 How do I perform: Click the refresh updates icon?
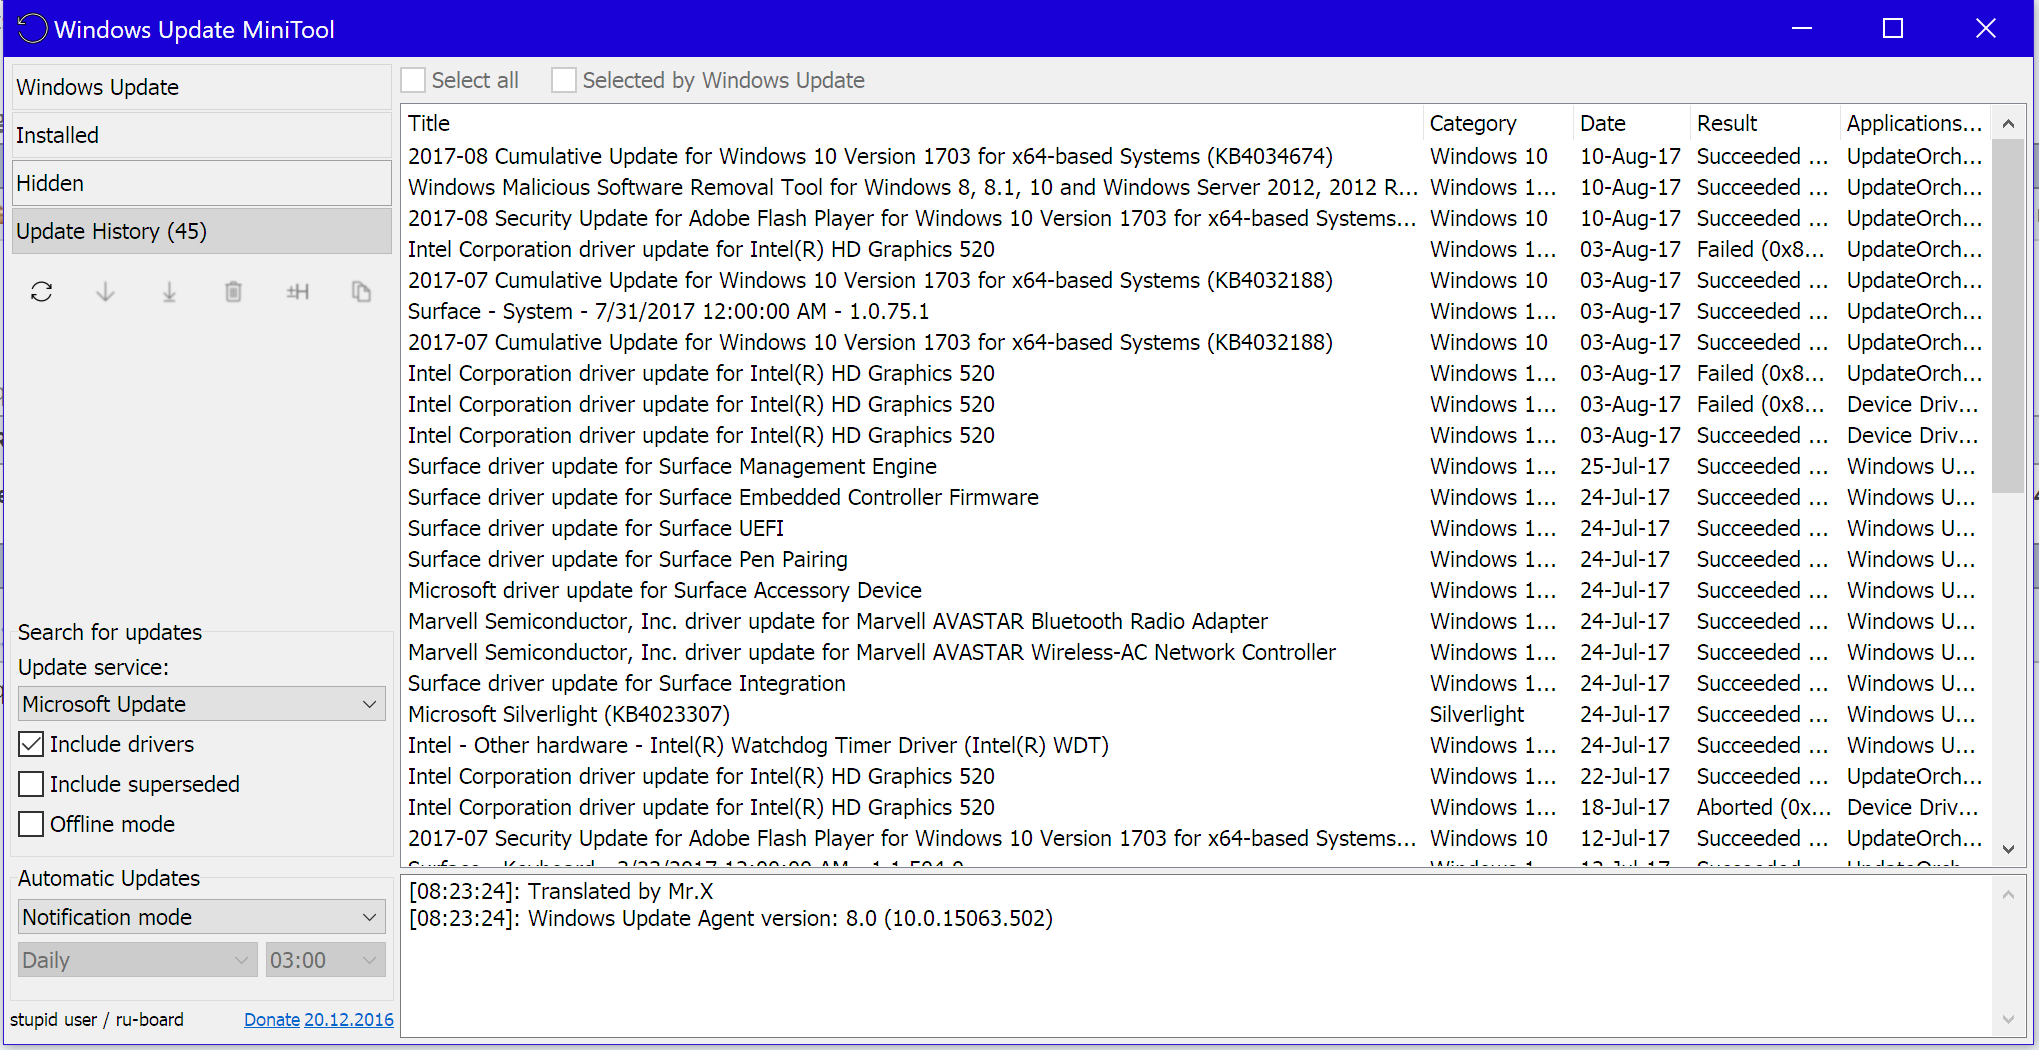[x=41, y=292]
